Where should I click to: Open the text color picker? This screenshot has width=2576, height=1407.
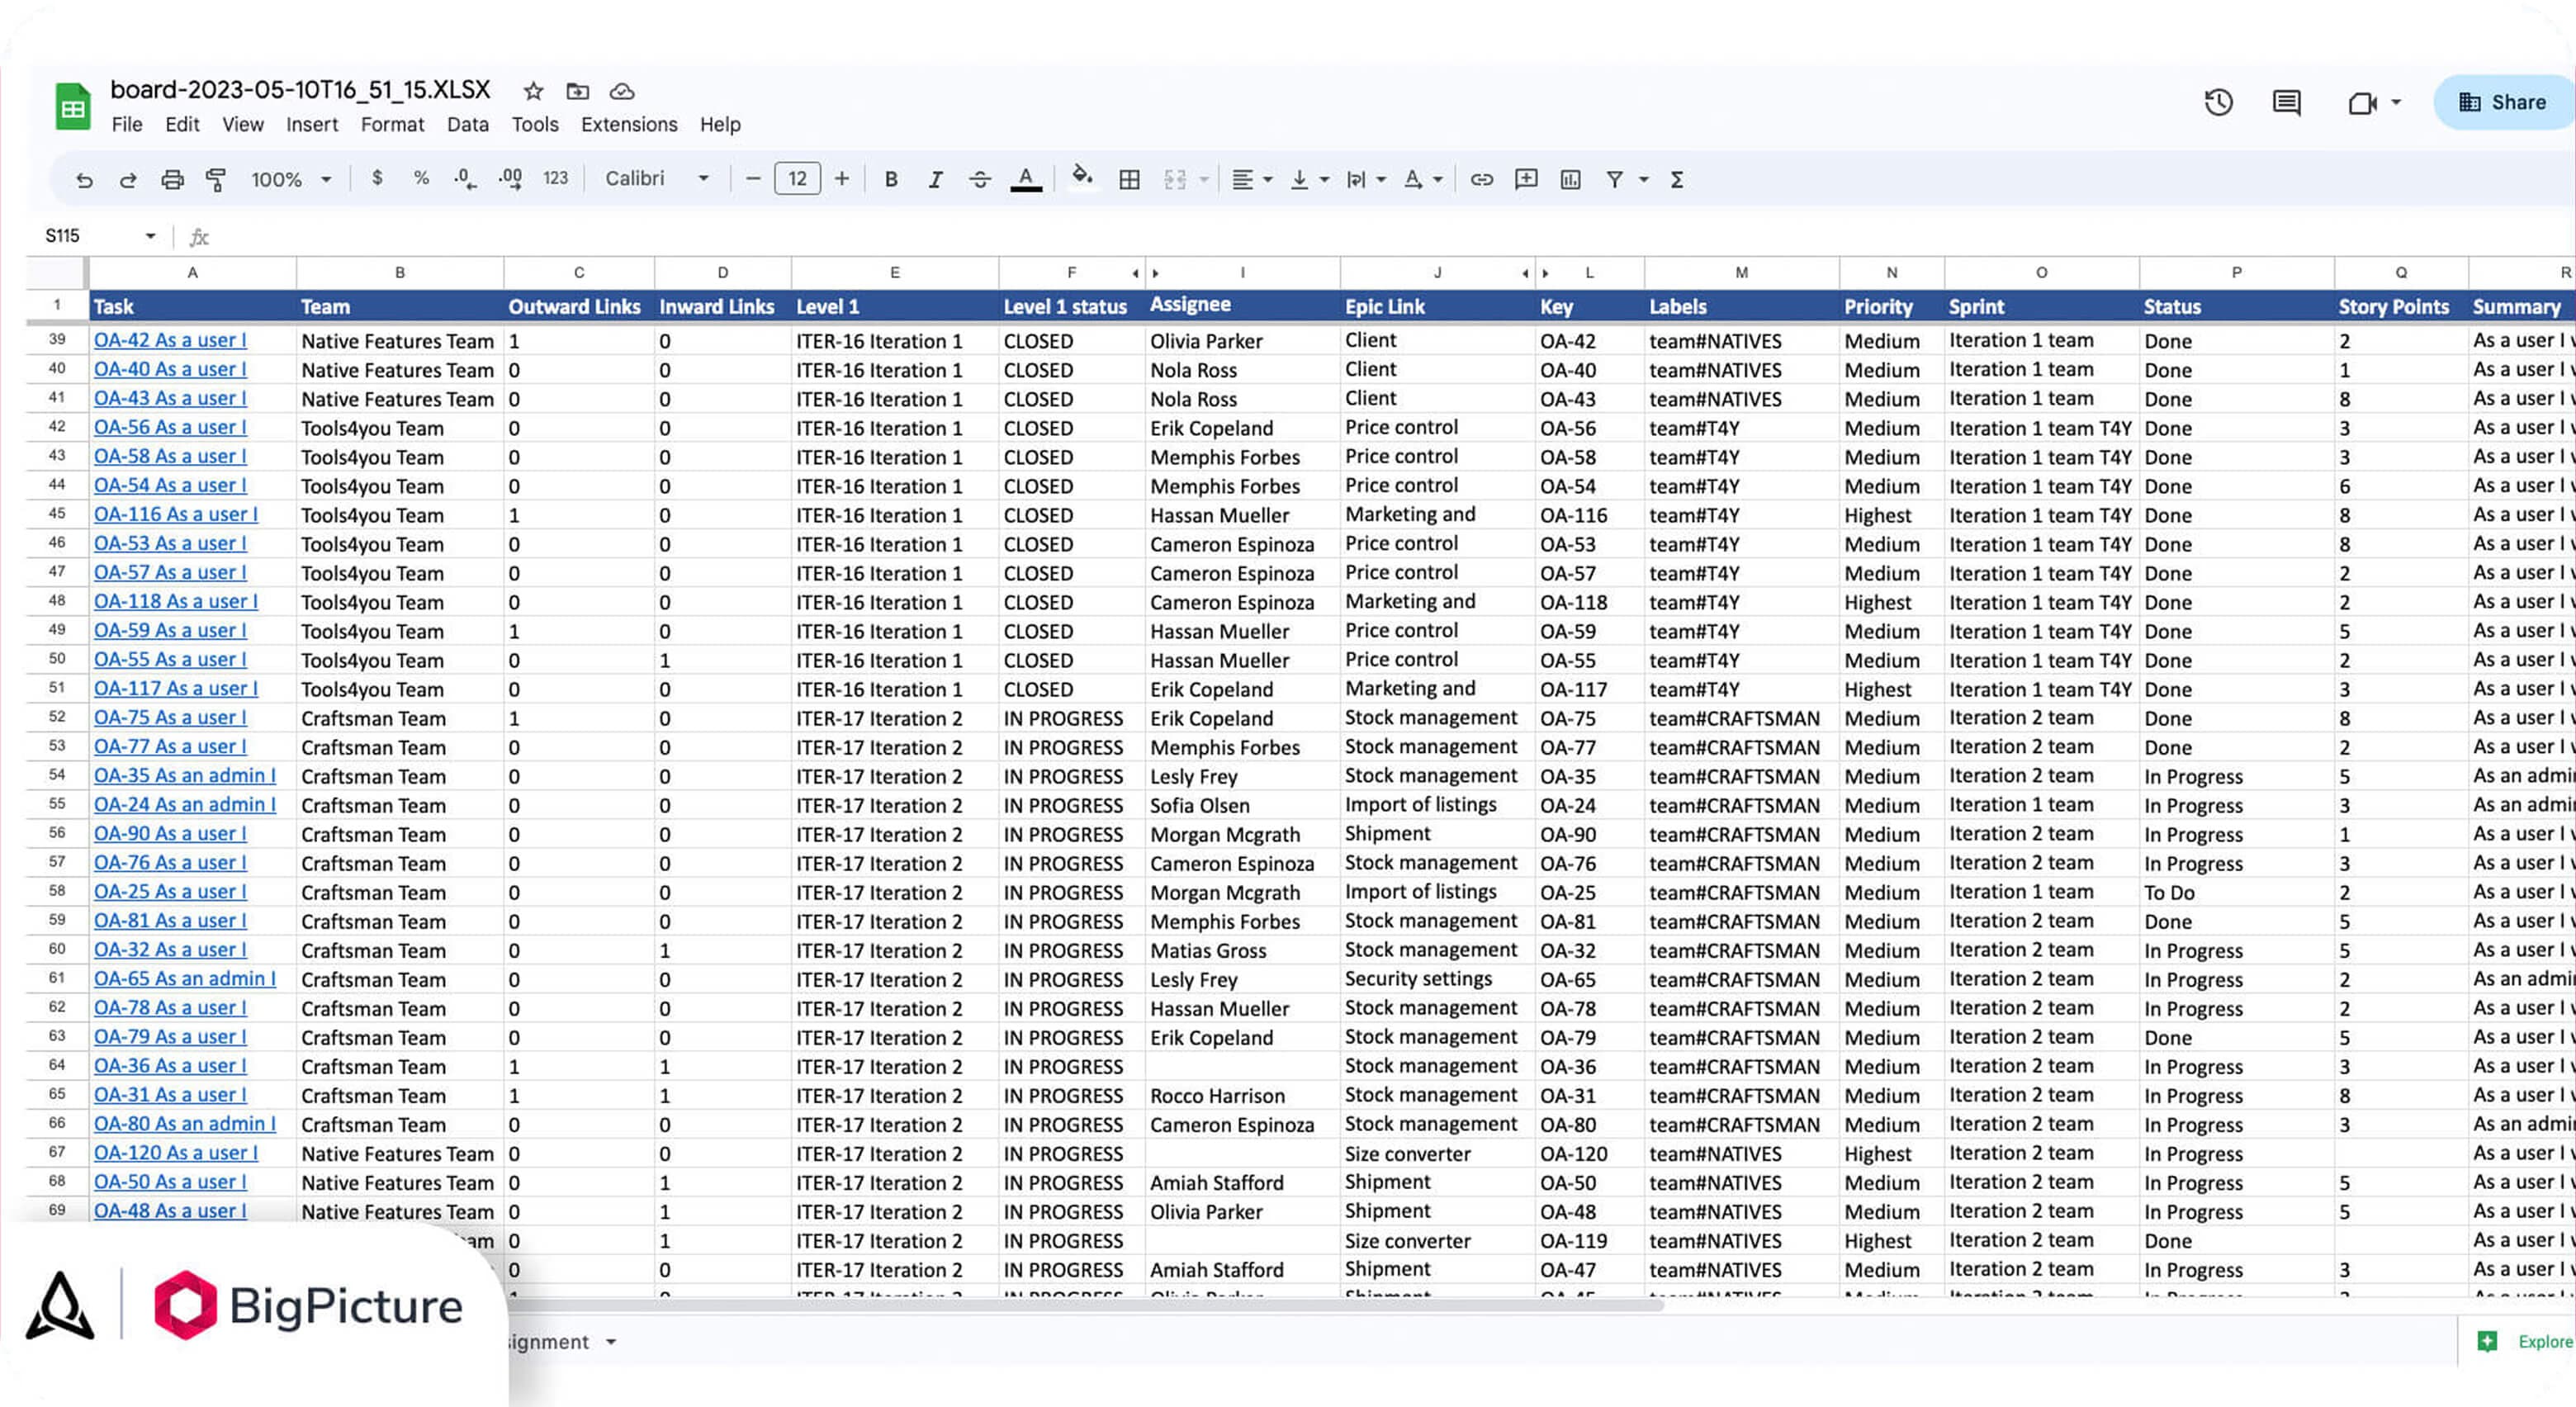[x=1026, y=179]
